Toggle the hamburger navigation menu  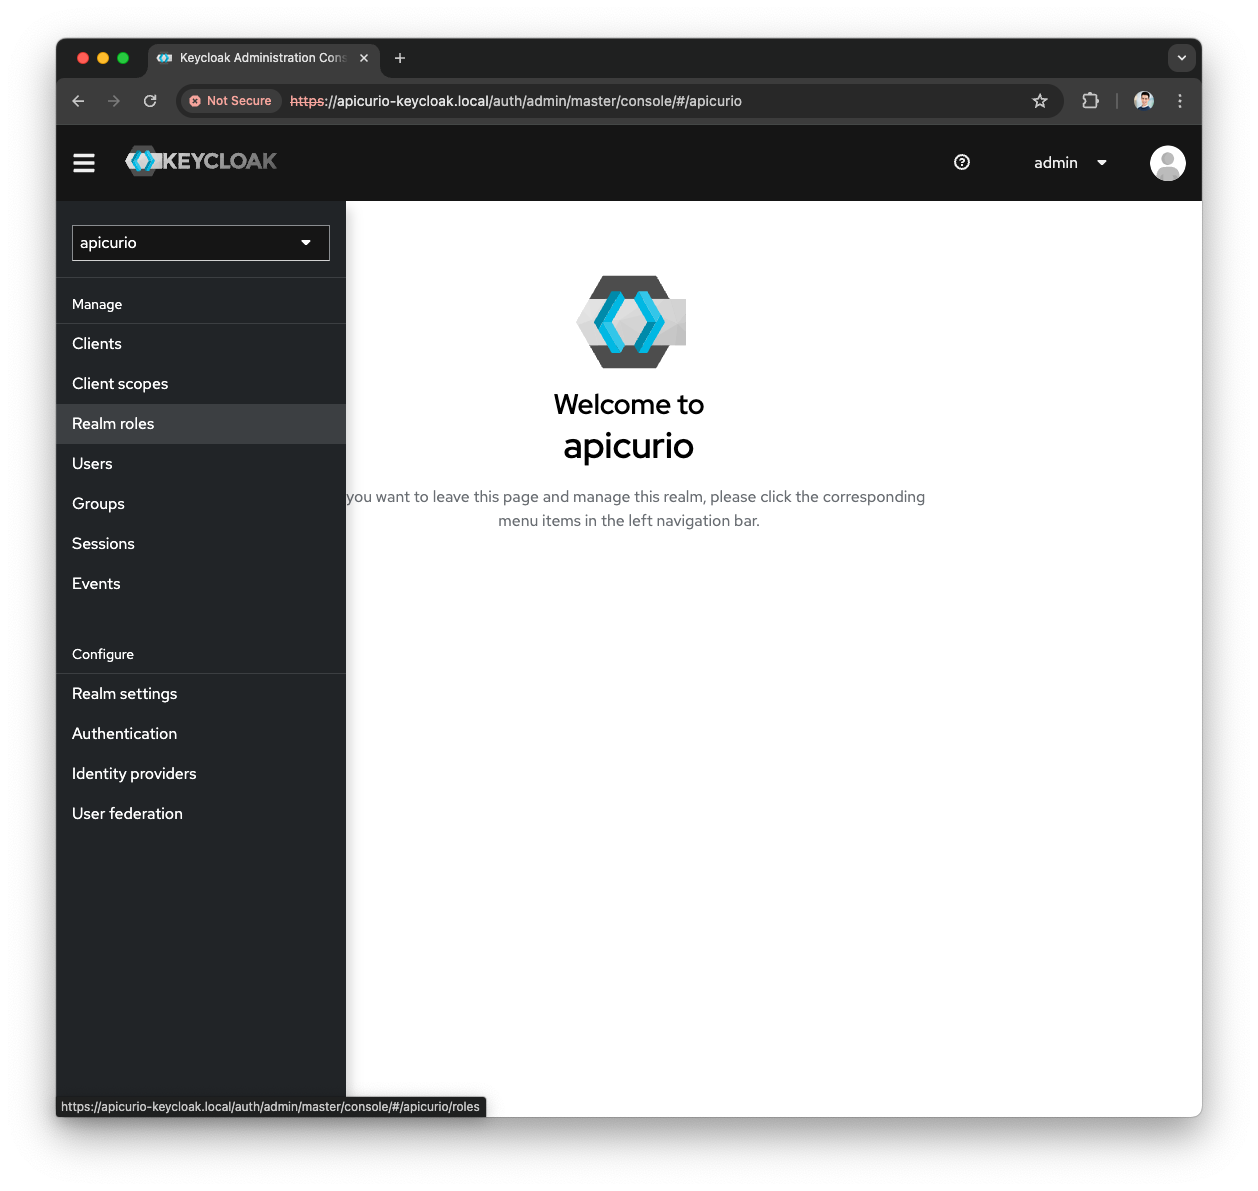click(84, 163)
